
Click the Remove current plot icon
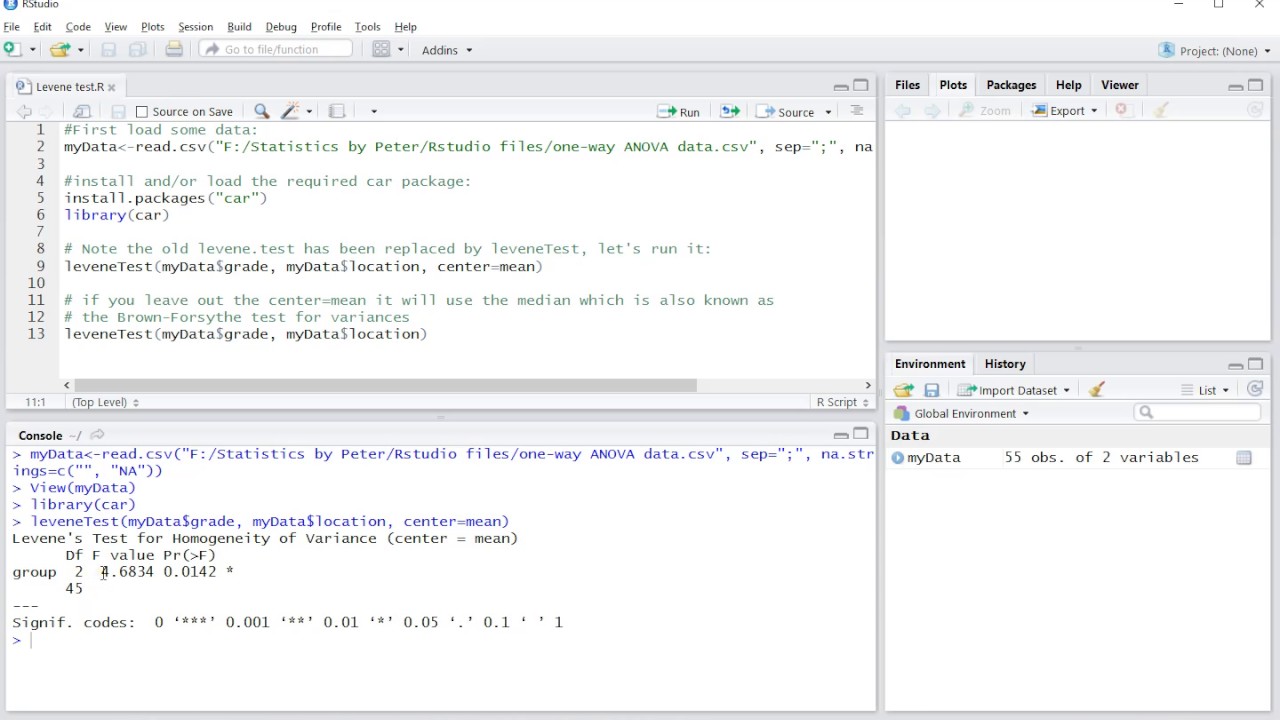(x=1122, y=110)
